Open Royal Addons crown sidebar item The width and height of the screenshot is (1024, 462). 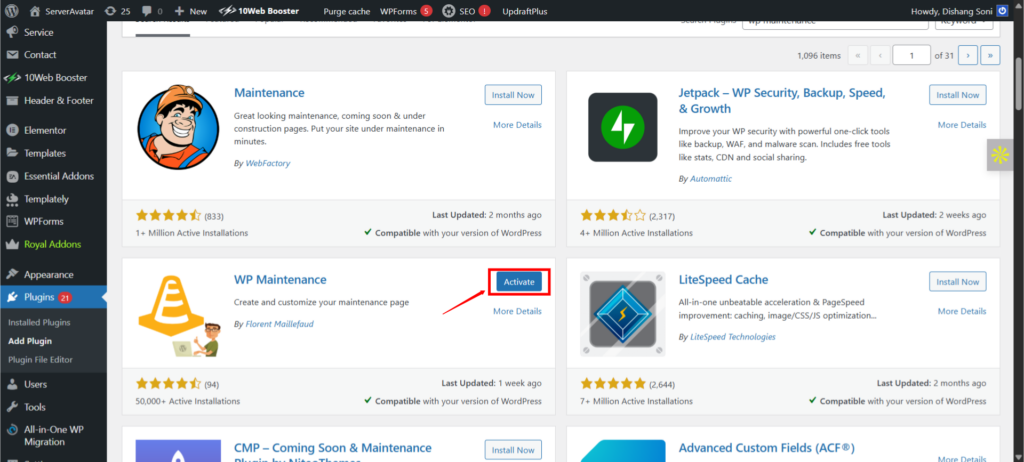(x=53, y=244)
